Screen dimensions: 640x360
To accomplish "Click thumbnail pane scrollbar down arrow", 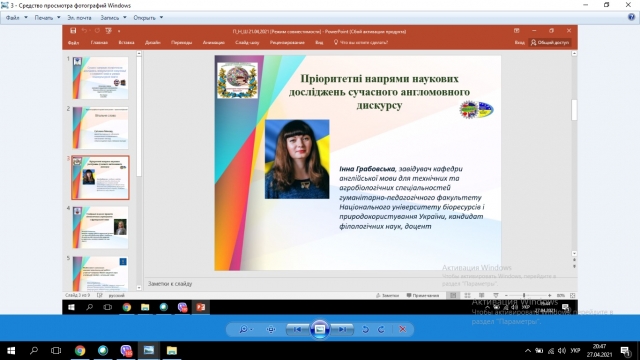I will (x=139, y=288).
